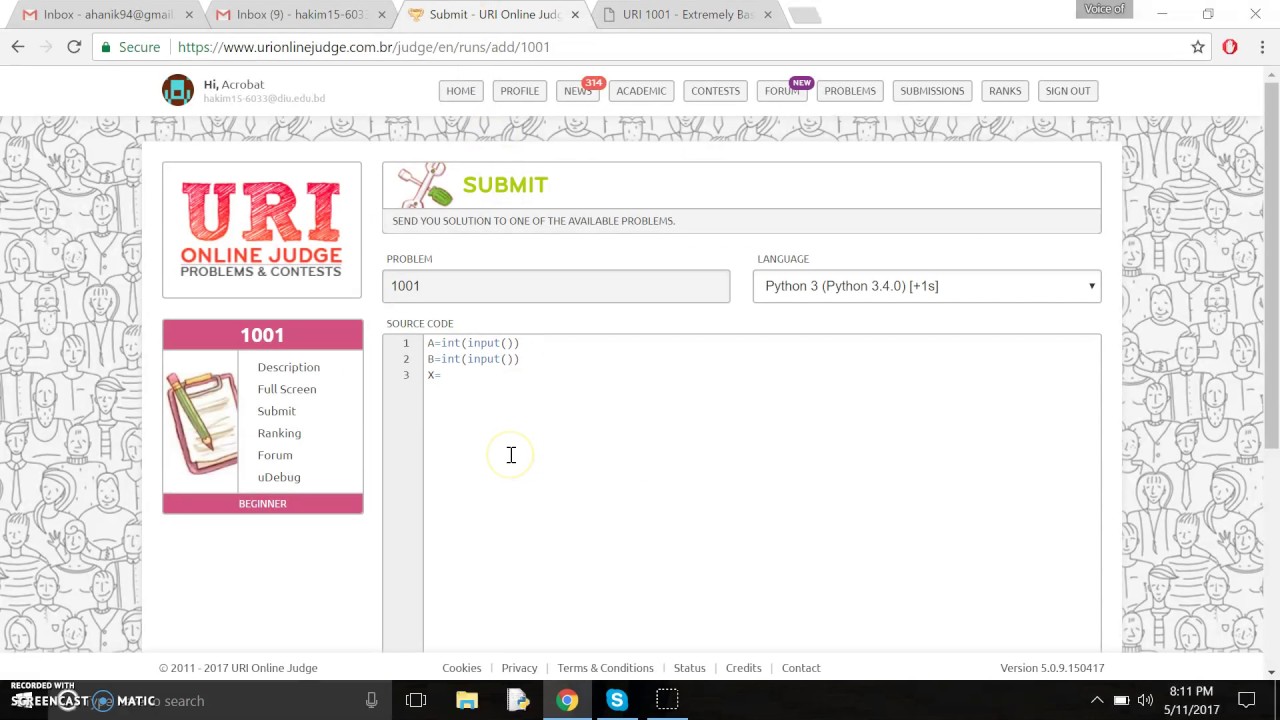Switch to the URI 1001 Extremely Basic tab
Screen dimensions: 1280x720
pos(688,15)
